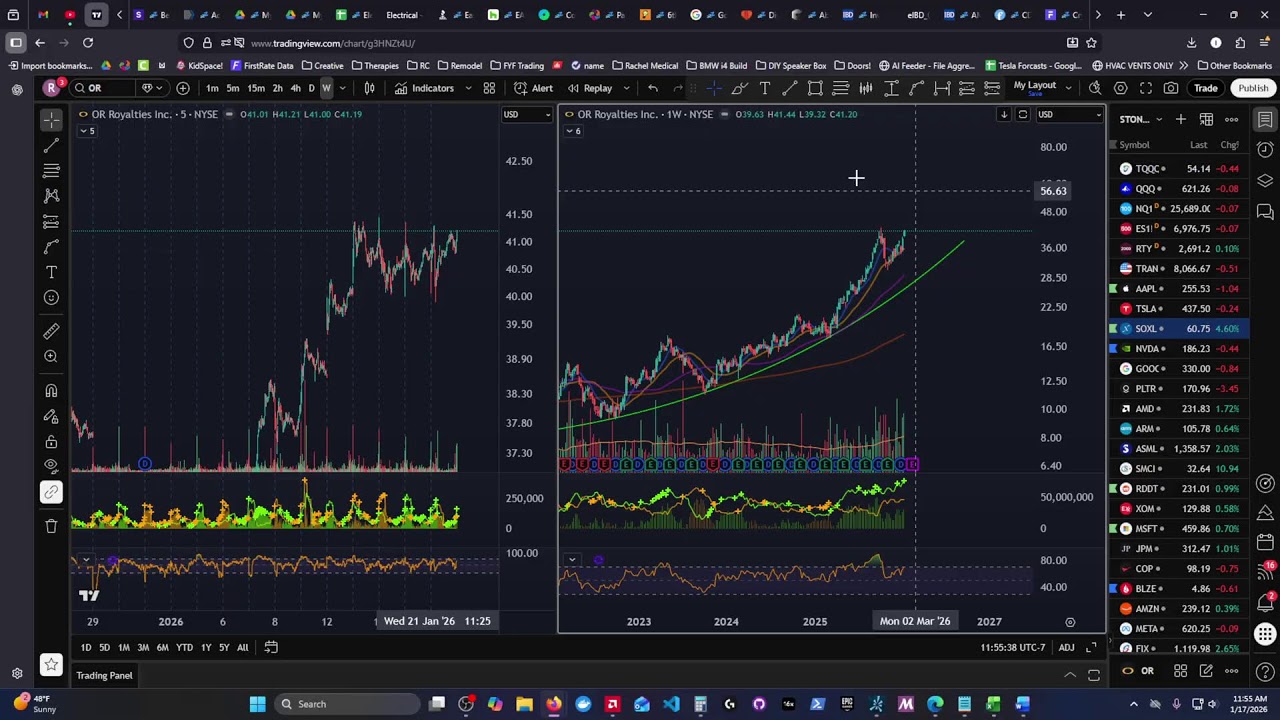The height and width of the screenshot is (720, 1280).
Task: Select the AAPL row in the watchlist
Action: [1180, 288]
